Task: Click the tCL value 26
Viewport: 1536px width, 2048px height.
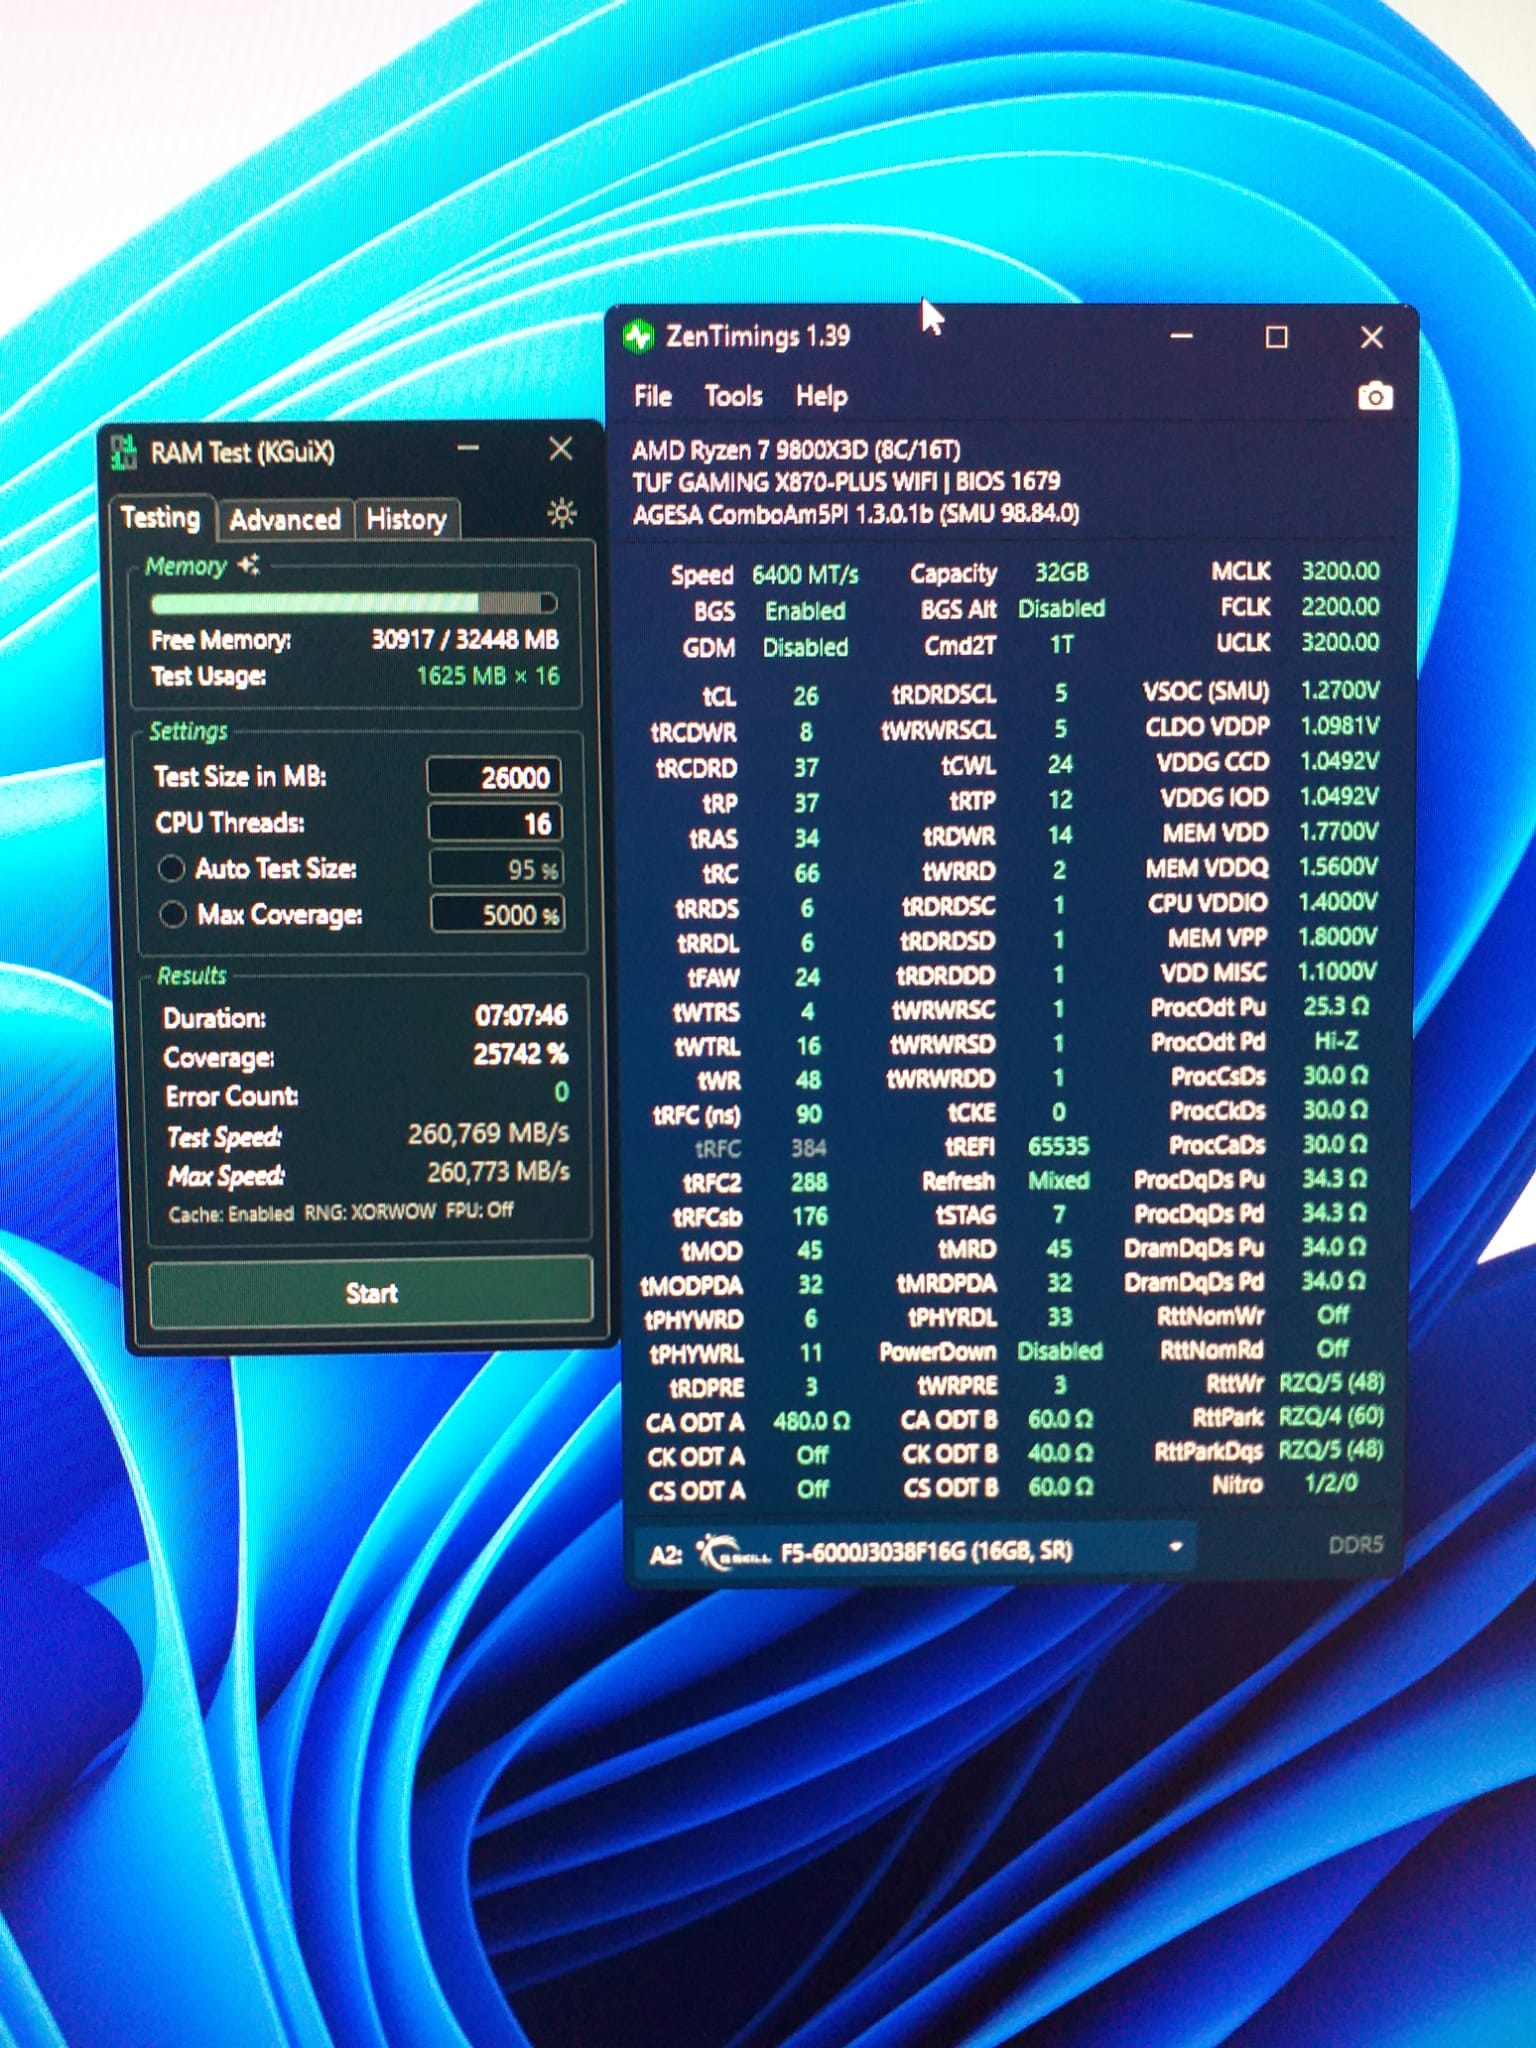Action: [806, 696]
